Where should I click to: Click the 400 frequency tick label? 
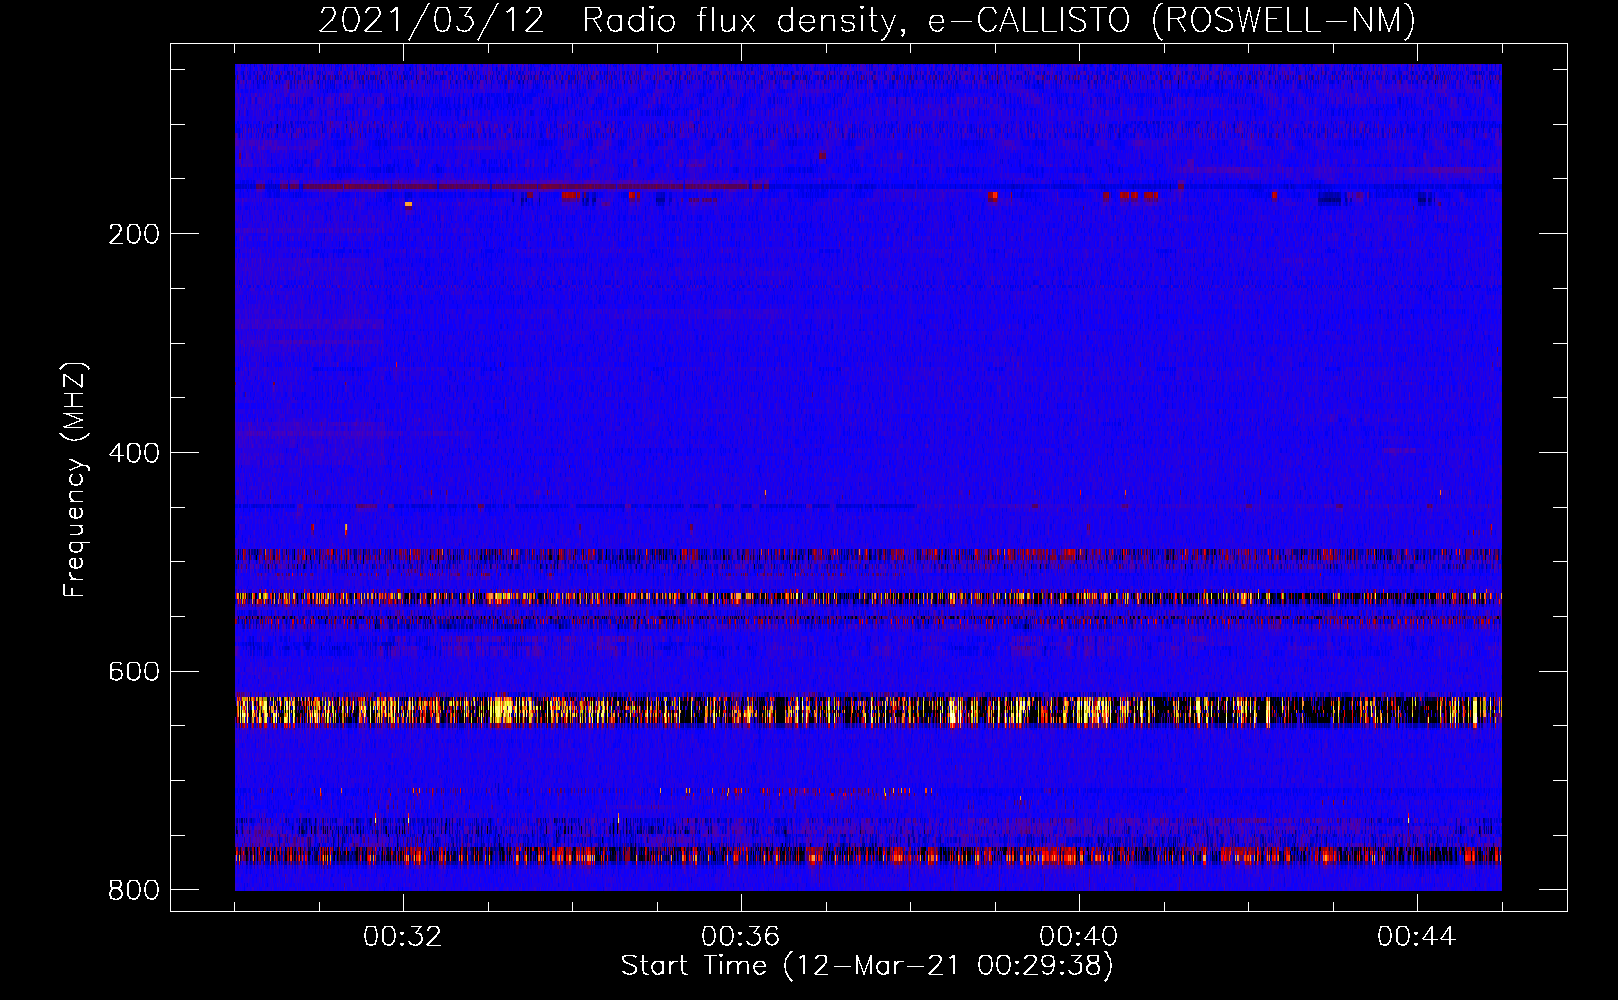[134, 453]
